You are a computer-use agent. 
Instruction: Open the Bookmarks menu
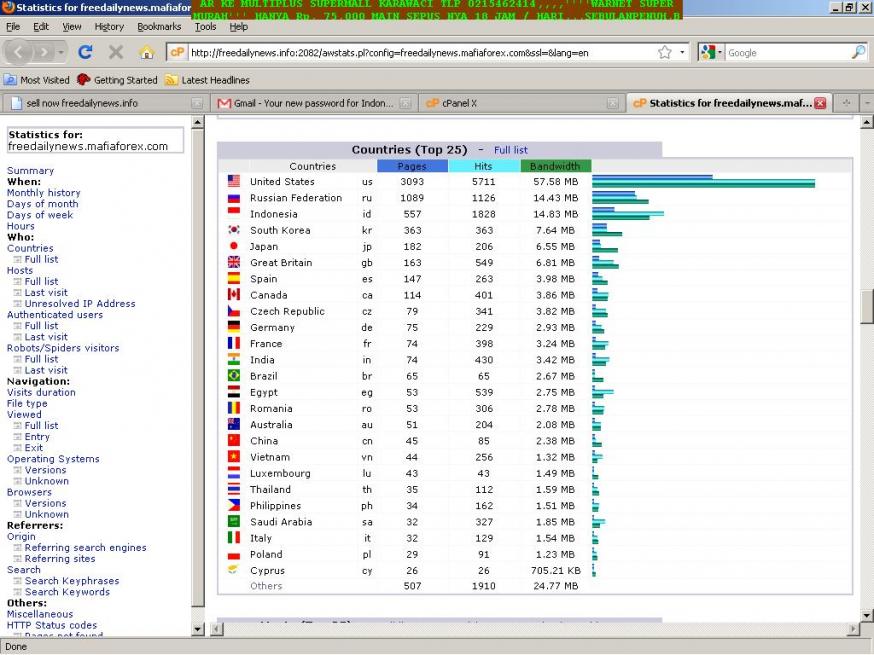pyautogui.click(x=159, y=27)
